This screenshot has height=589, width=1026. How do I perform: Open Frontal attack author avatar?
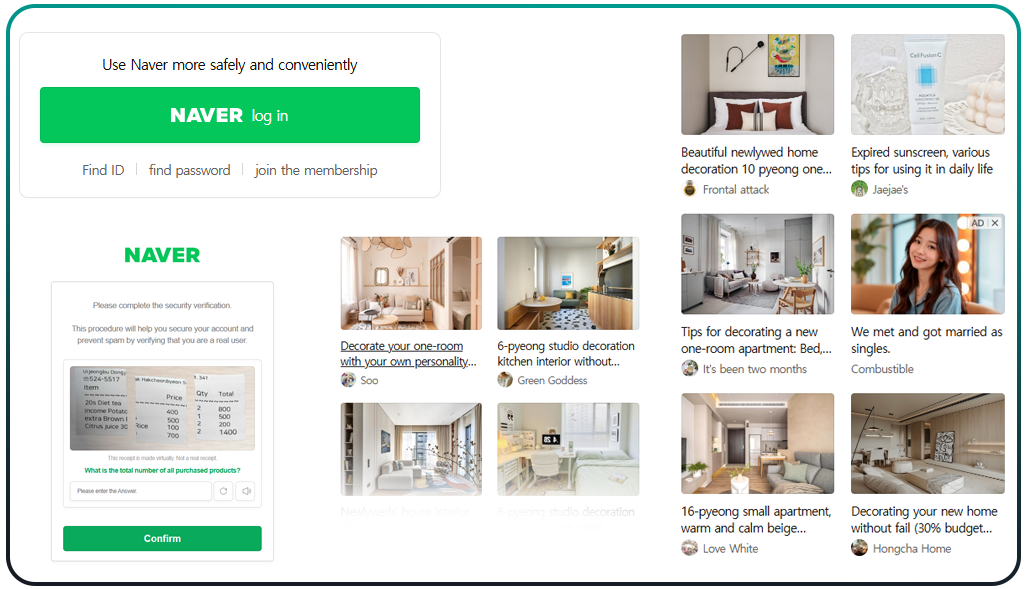tap(690, 189)
